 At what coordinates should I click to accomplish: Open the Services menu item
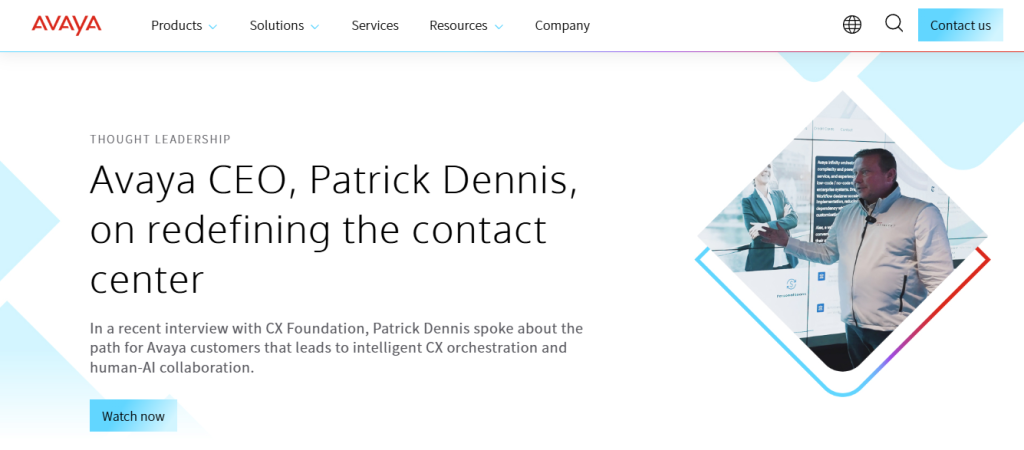pyautogui.click(x=375, y=26)
